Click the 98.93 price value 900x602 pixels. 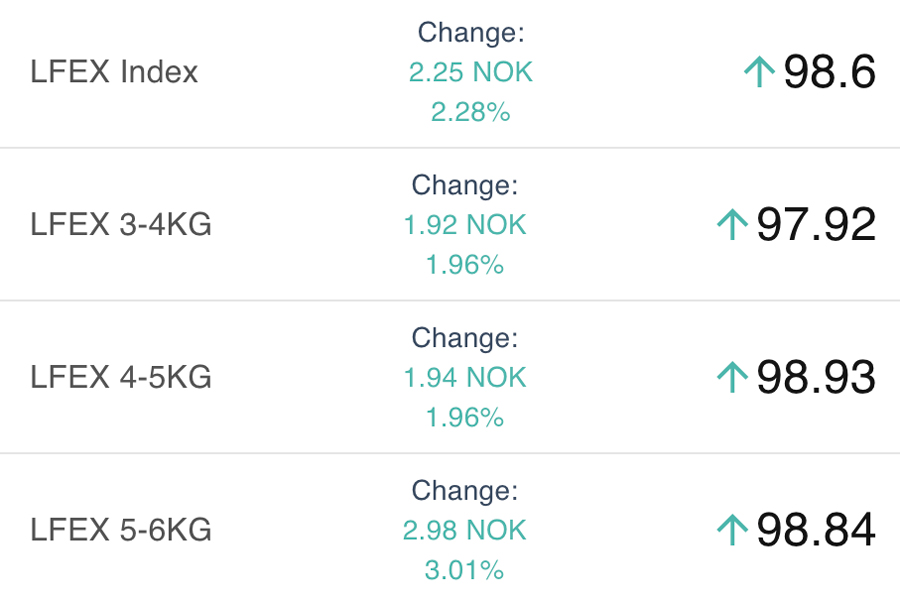[815, 377]
